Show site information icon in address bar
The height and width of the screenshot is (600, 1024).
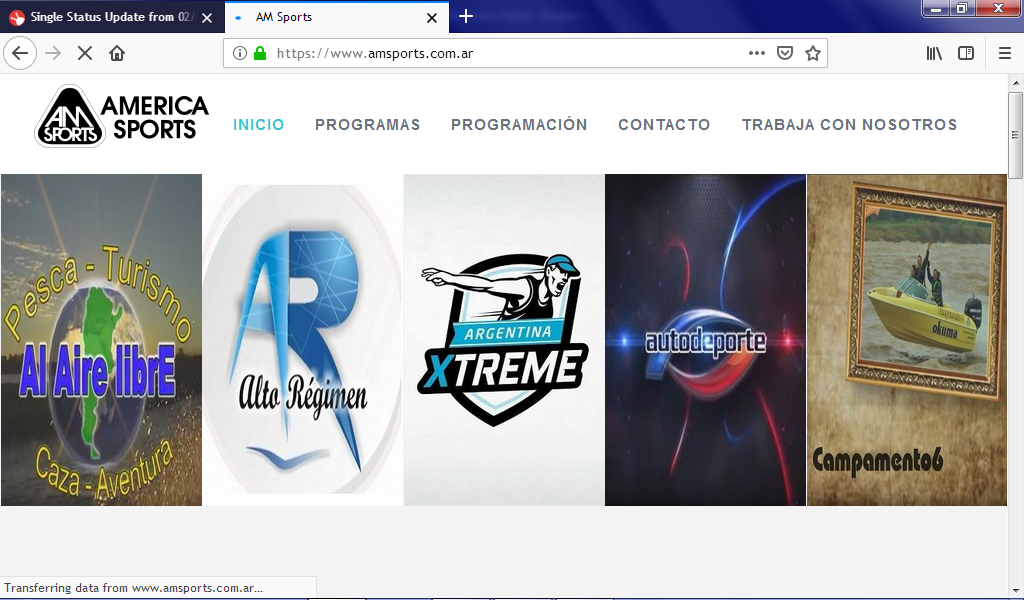pos(240,53)
